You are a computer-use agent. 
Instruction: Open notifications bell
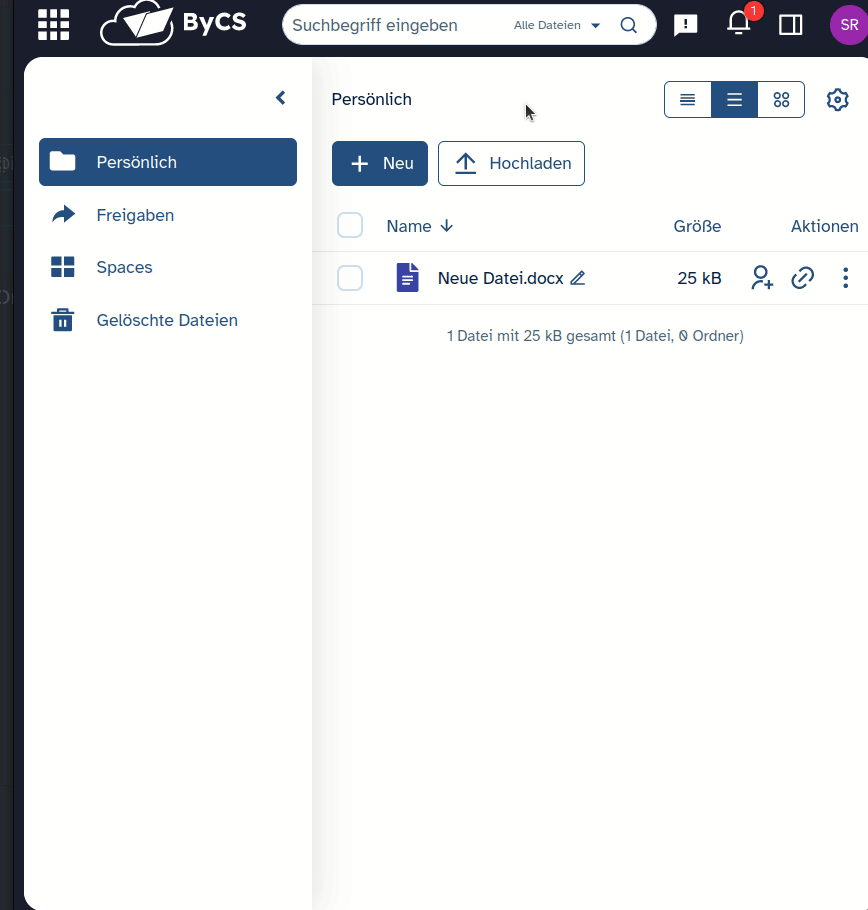[739, 24]
